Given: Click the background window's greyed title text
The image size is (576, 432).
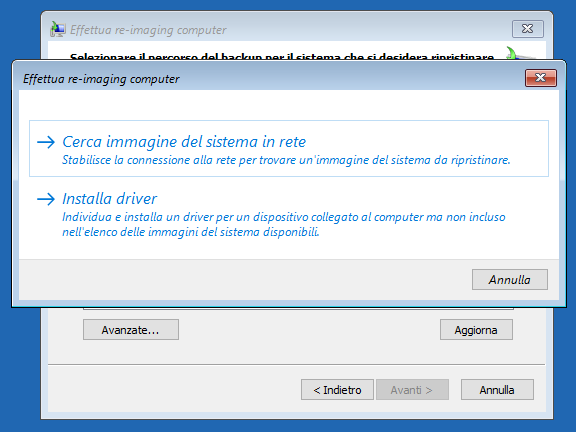Looking at the screenshot, I should pyautogui.click(x=148, y=30).
